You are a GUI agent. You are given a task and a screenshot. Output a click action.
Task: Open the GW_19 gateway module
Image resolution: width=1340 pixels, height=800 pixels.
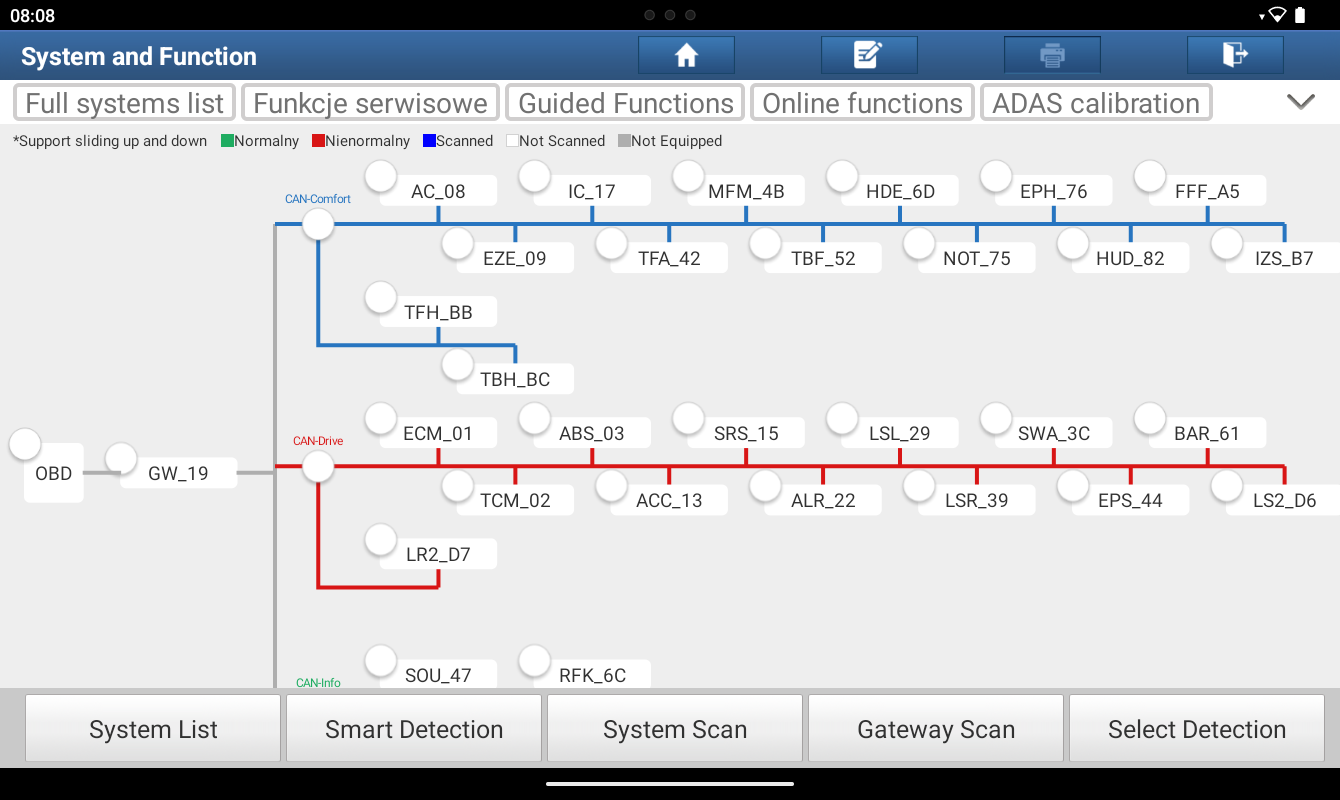click(x=178, y=473)
